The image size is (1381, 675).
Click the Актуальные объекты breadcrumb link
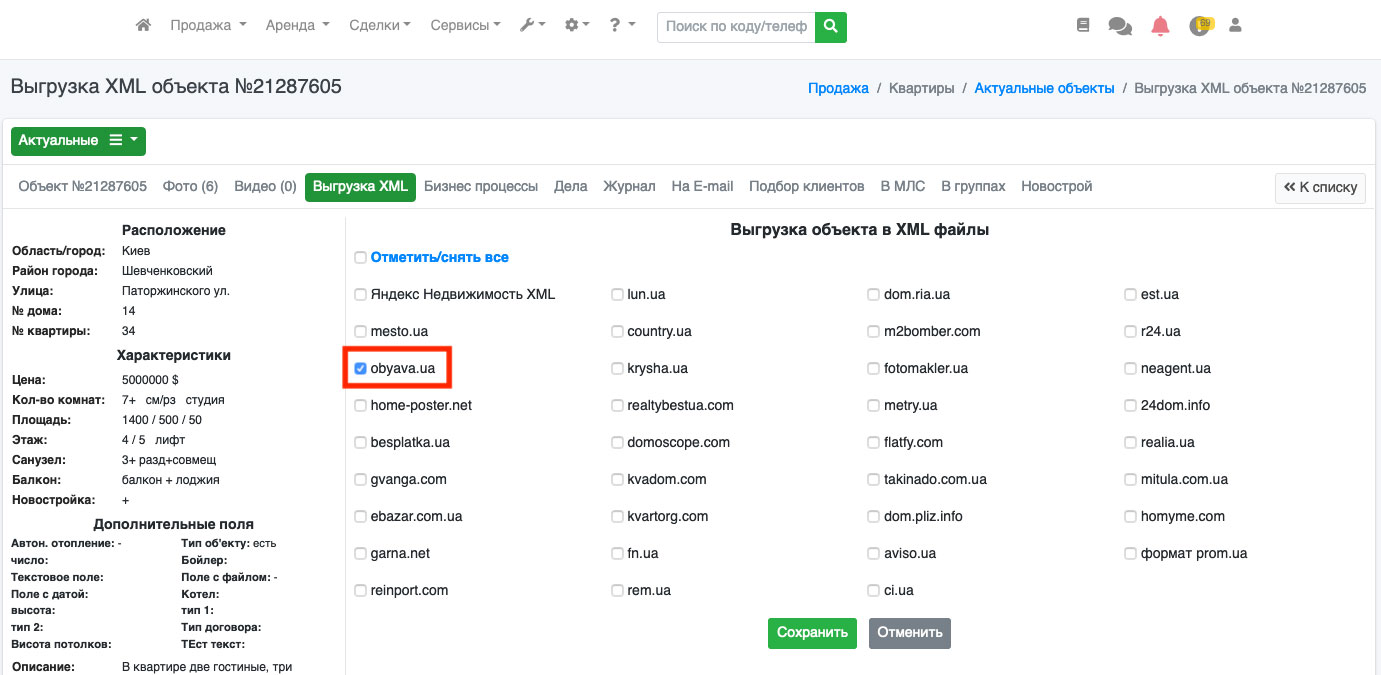pyautogui.click(x=1044, y=88)
